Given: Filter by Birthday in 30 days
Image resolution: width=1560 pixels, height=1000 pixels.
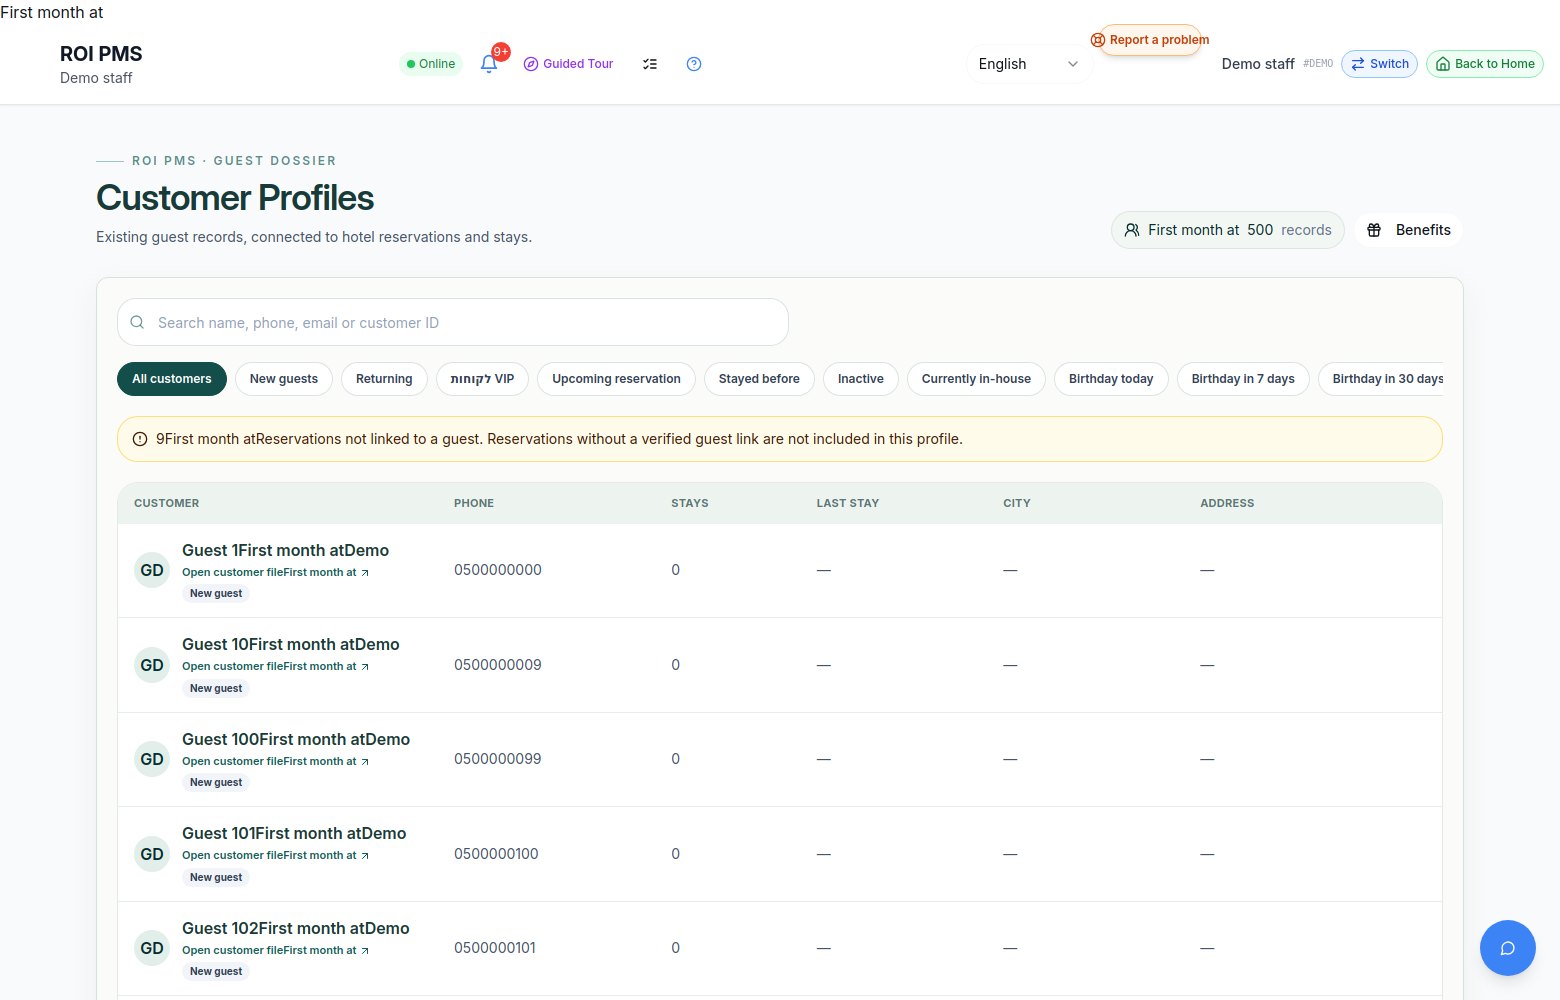Looking at the screenshot, I should coord(1381,379).
